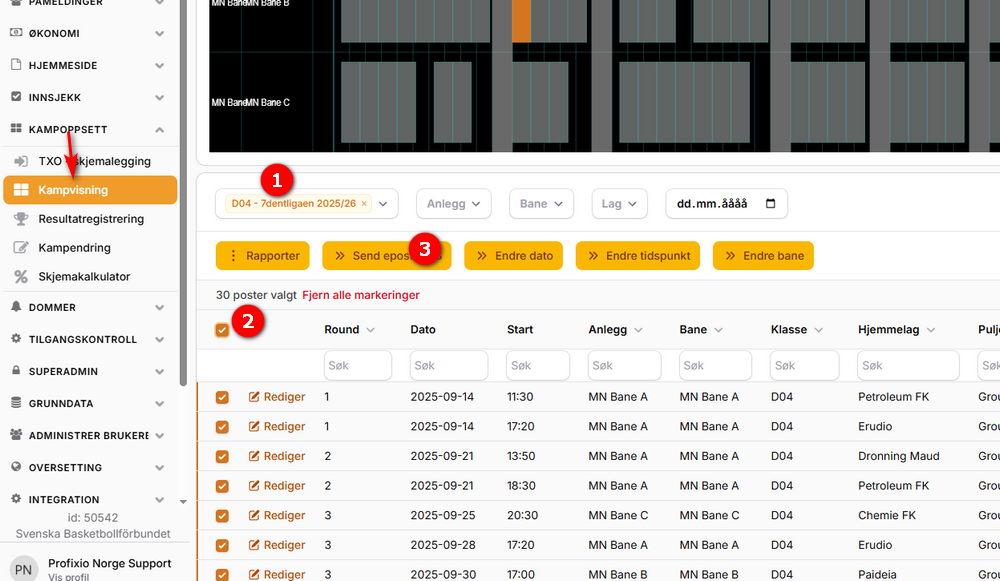Remove the D04 - 7dentligaen 2025/26 tag

(364, 203)
